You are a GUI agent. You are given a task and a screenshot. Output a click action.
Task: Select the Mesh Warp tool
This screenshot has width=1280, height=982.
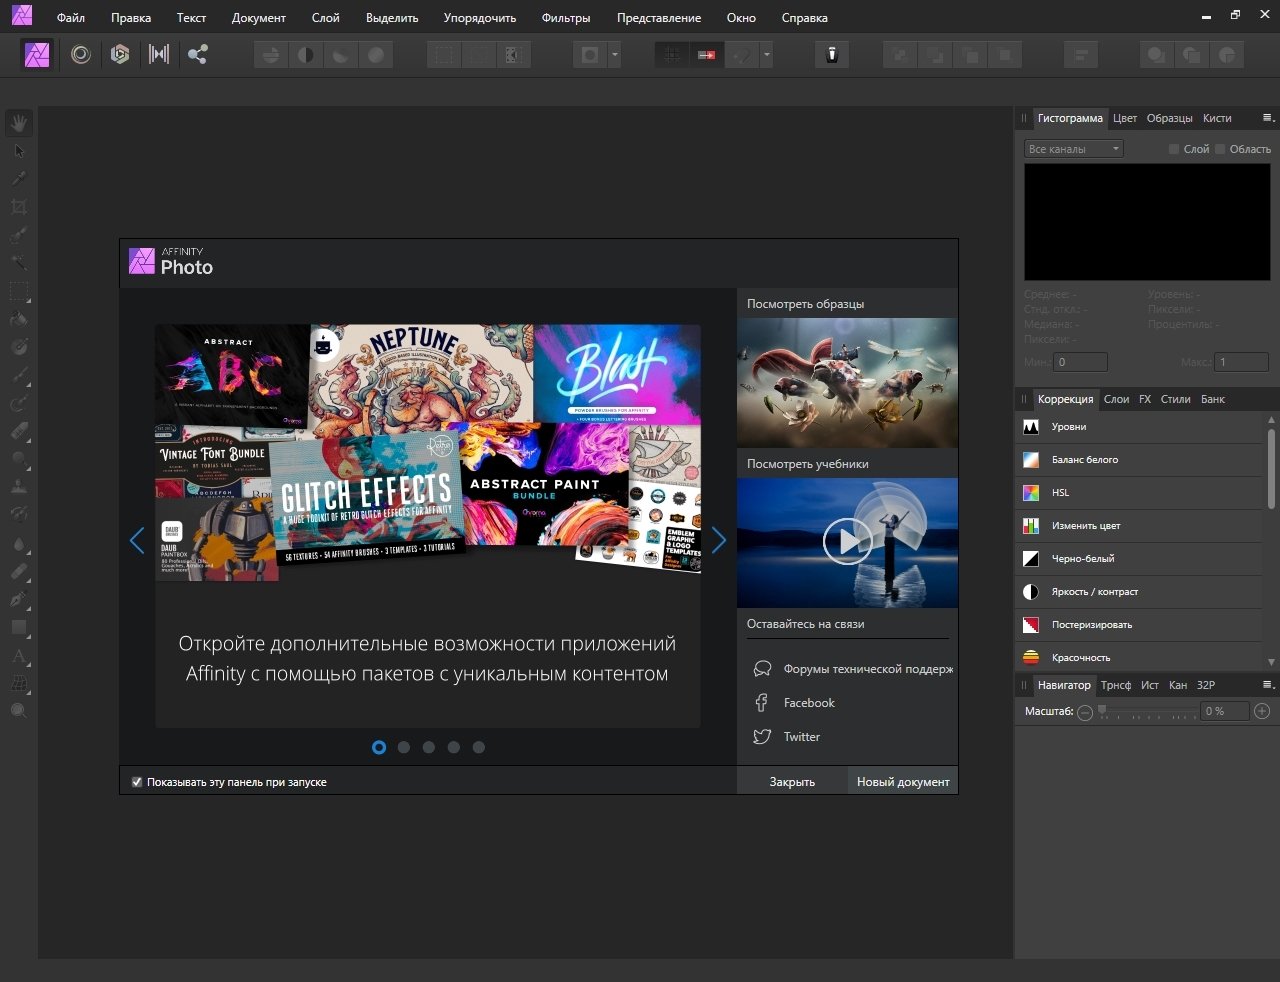(19, 684)
